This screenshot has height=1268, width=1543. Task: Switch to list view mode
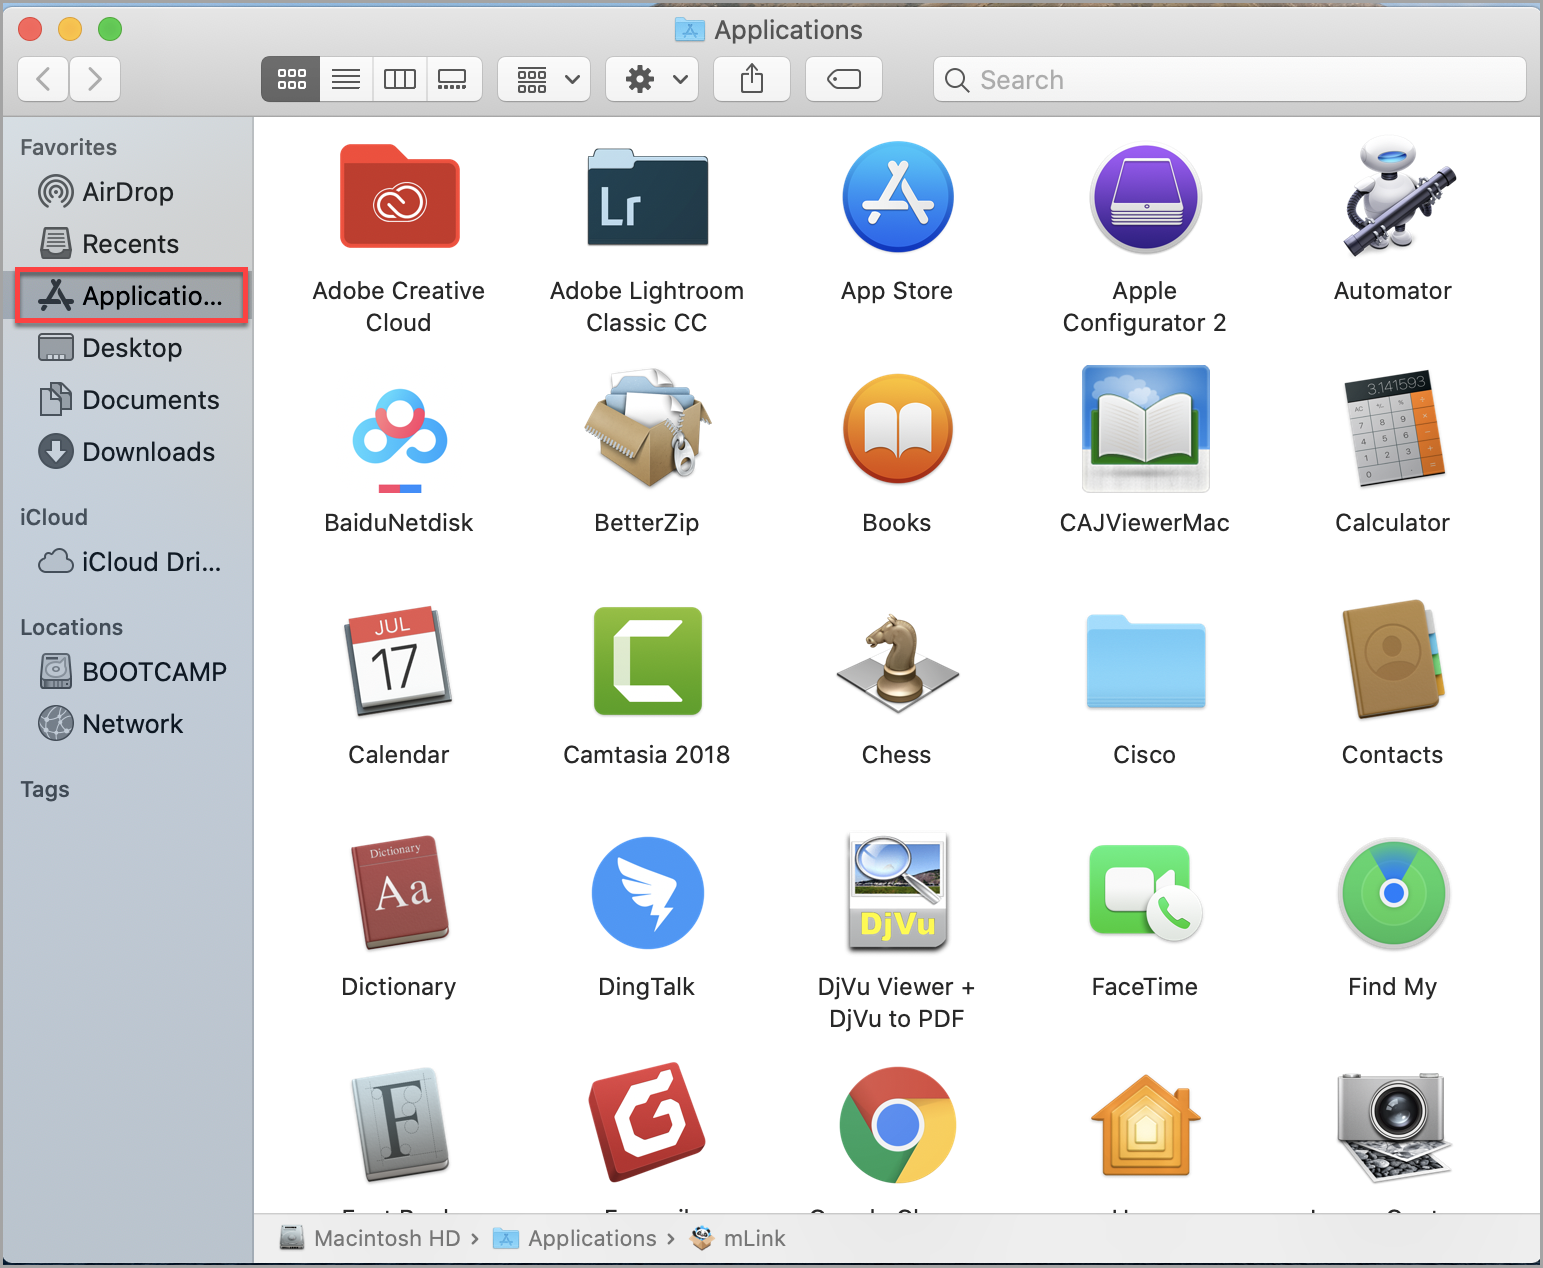346,79
